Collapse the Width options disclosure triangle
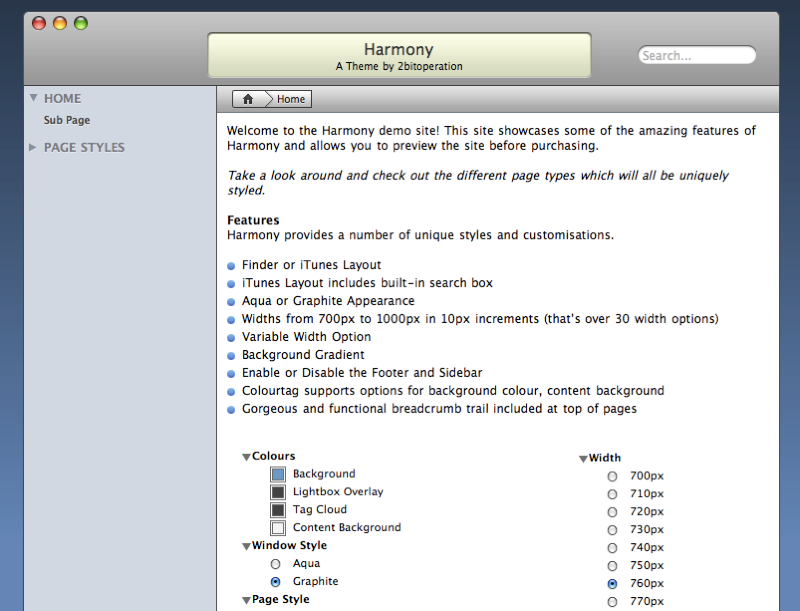This screenshot has height=611, width=800. 583,459
